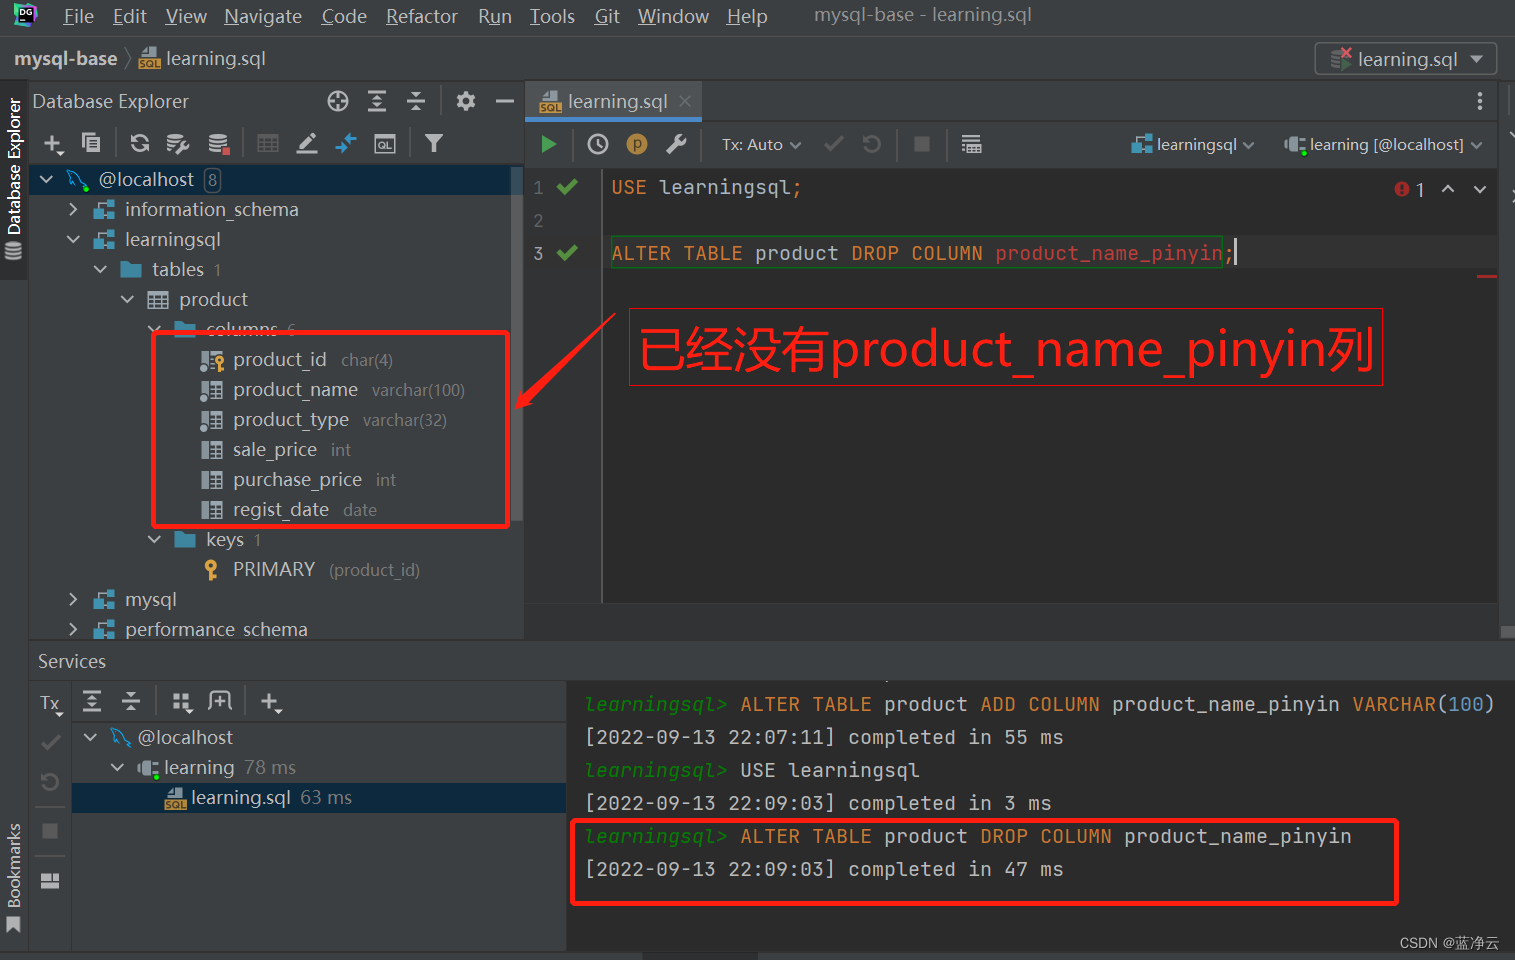
Task: Open the filter funnel icon
Action: (x=433, y=143)
